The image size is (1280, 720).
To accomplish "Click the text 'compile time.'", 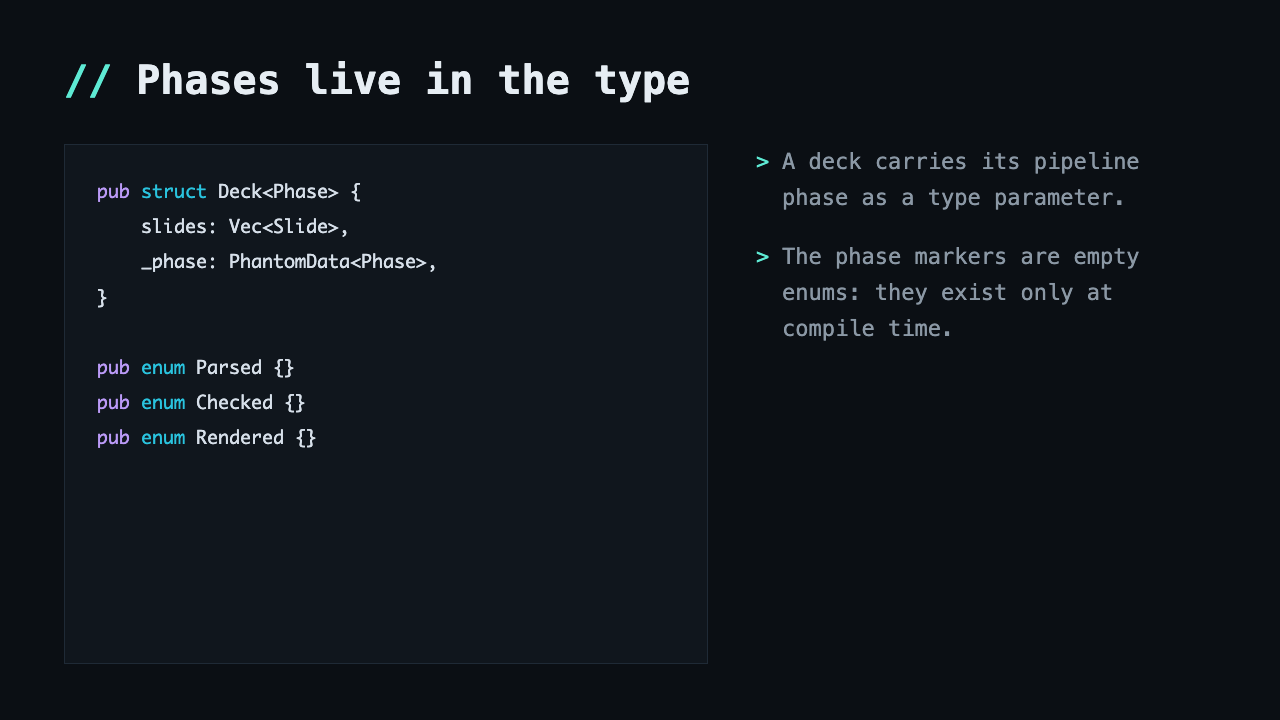I will click(868, 328).
